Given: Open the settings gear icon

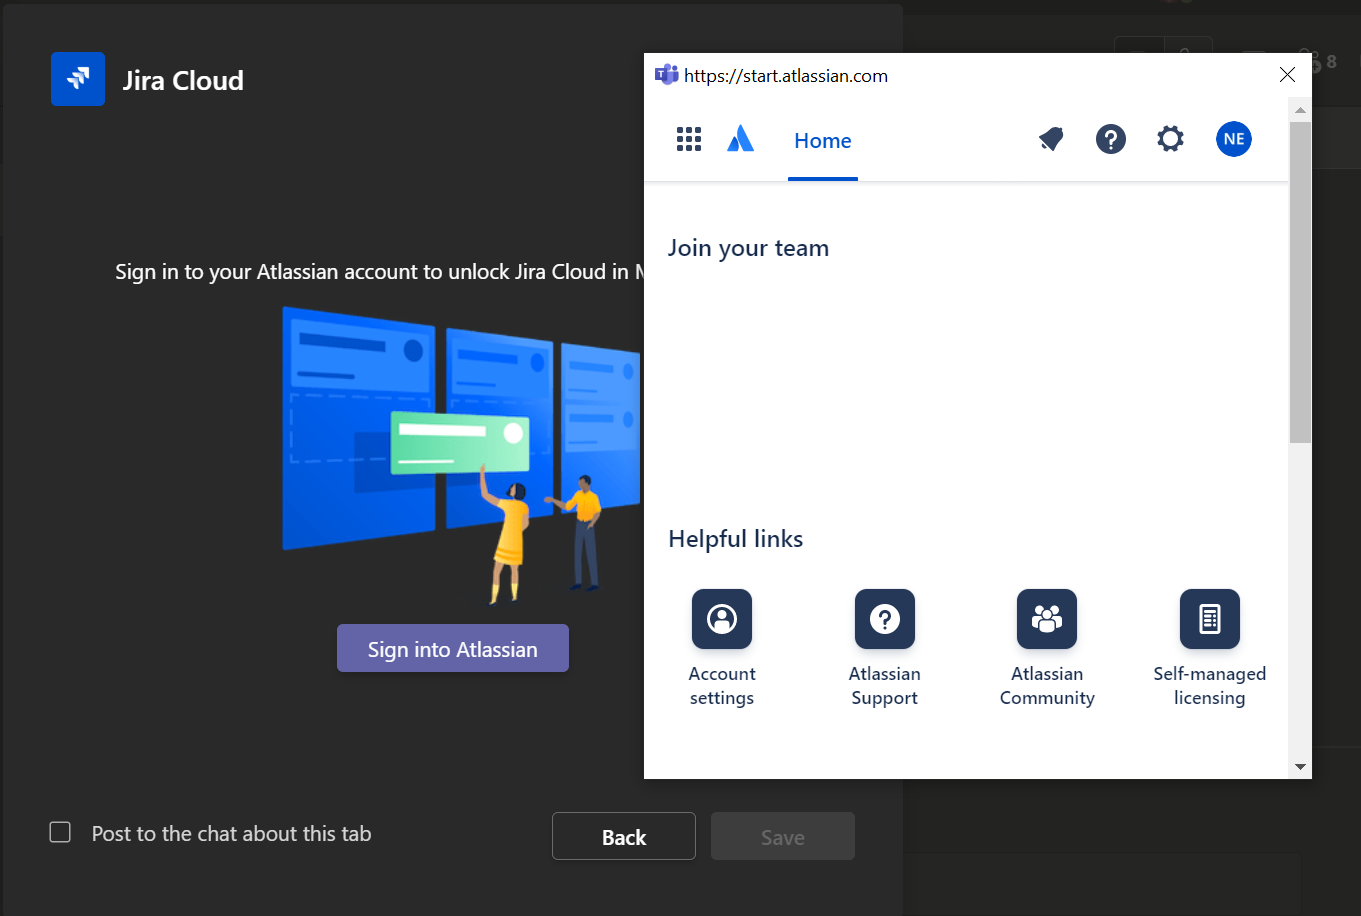Looking at the screenshot, I should (x=1171, y=139).
